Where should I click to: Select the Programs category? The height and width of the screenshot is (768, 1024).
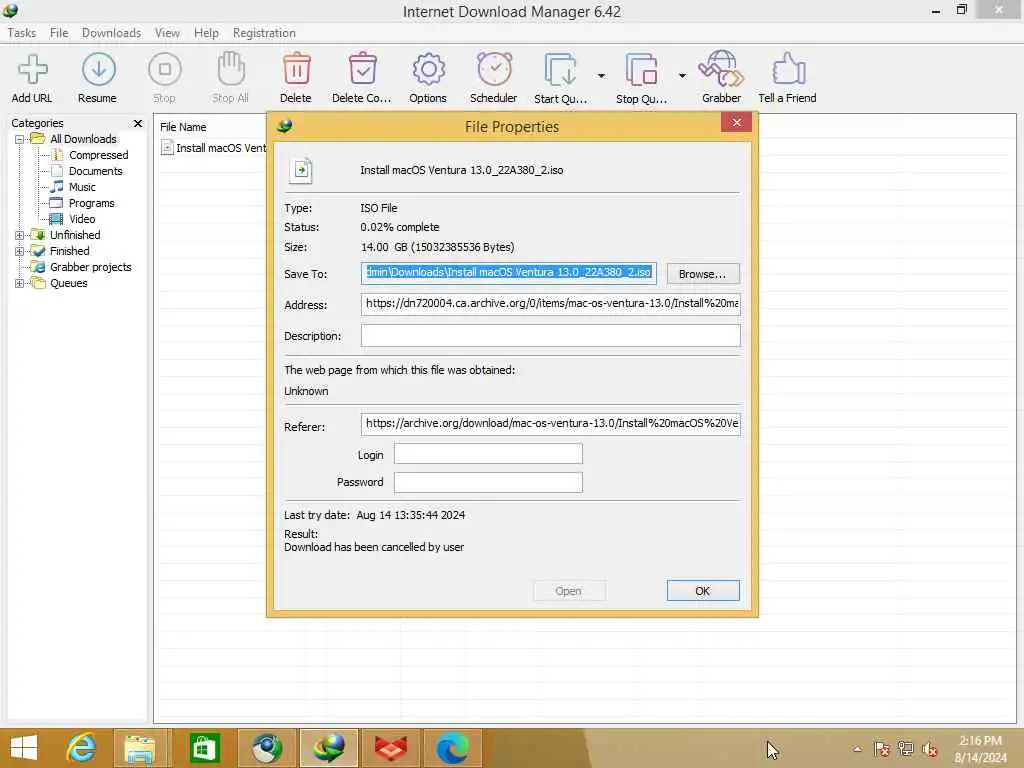[x=91, y=203]
